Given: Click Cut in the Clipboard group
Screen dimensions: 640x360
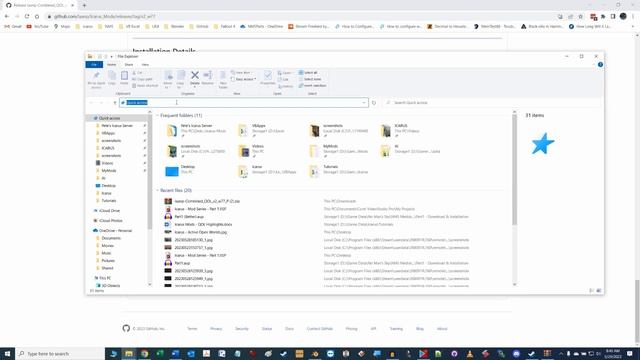Looking at the screenshot, I should [x=137, y=73].
